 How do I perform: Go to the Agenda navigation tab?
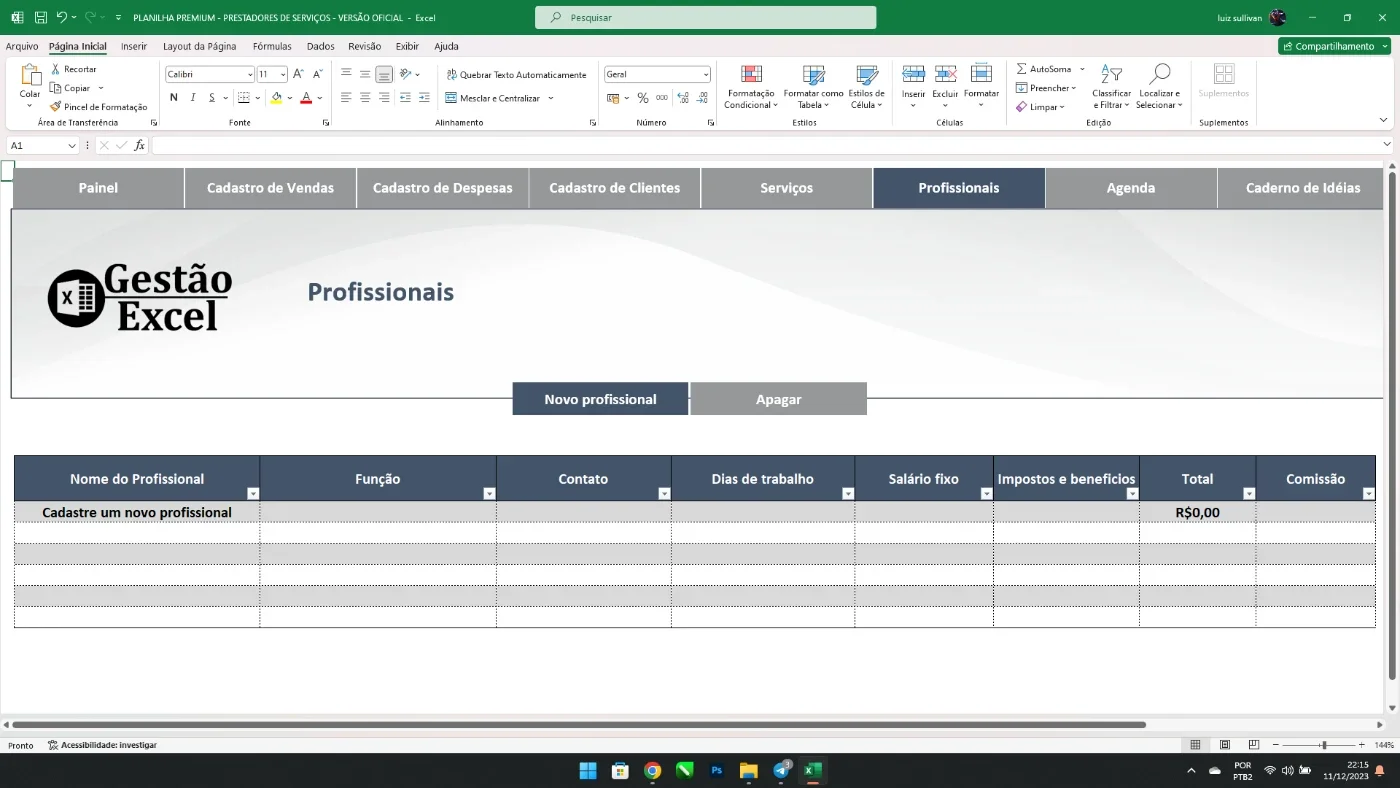click(x=1131, y=188)
